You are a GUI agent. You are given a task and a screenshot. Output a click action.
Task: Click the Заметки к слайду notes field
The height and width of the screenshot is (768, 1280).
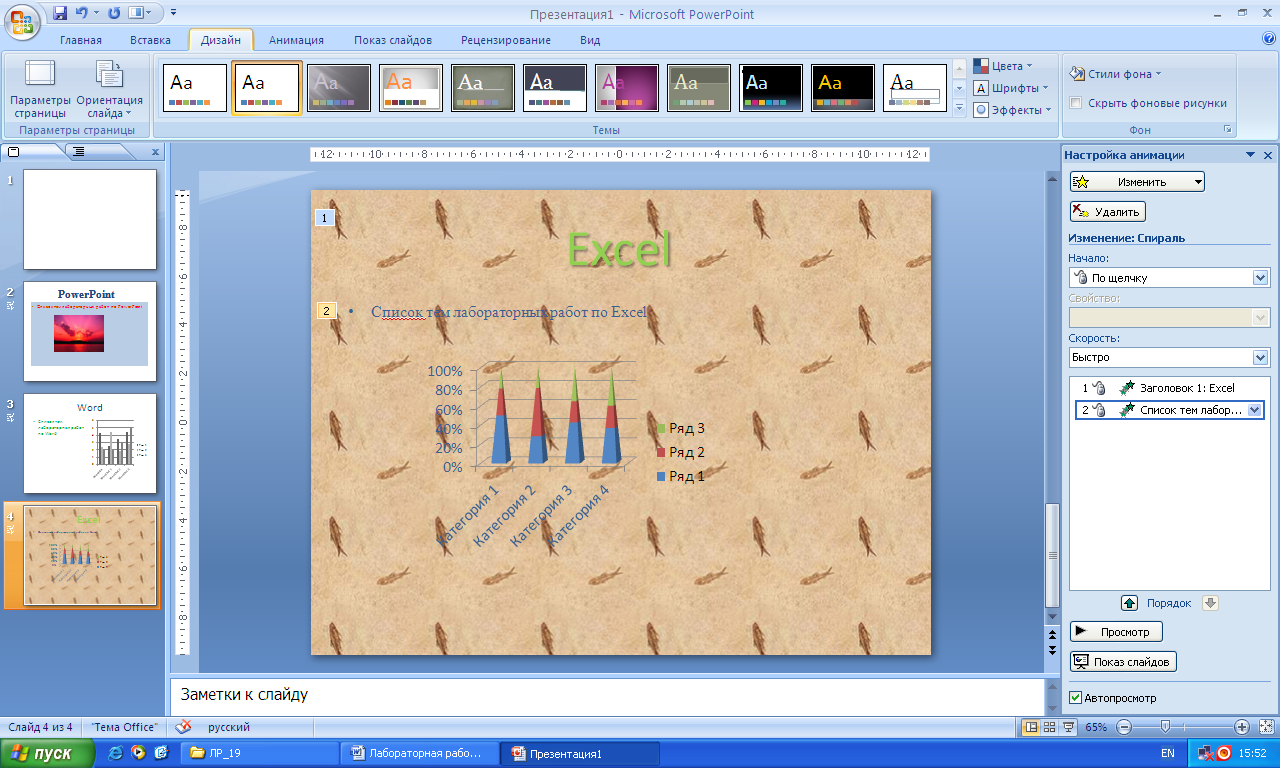coord(606,695)
